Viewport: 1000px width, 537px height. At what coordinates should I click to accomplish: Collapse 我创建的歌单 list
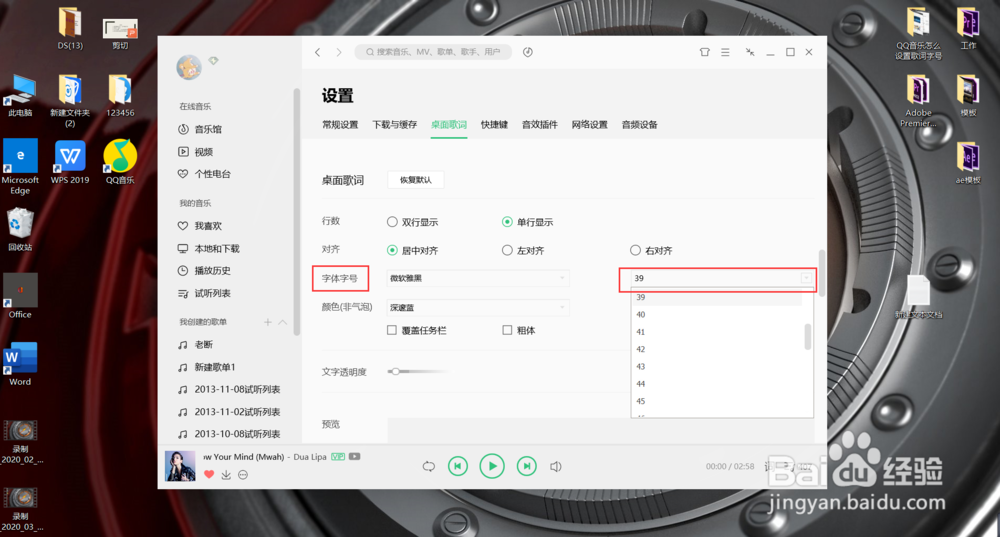(283, 322)
